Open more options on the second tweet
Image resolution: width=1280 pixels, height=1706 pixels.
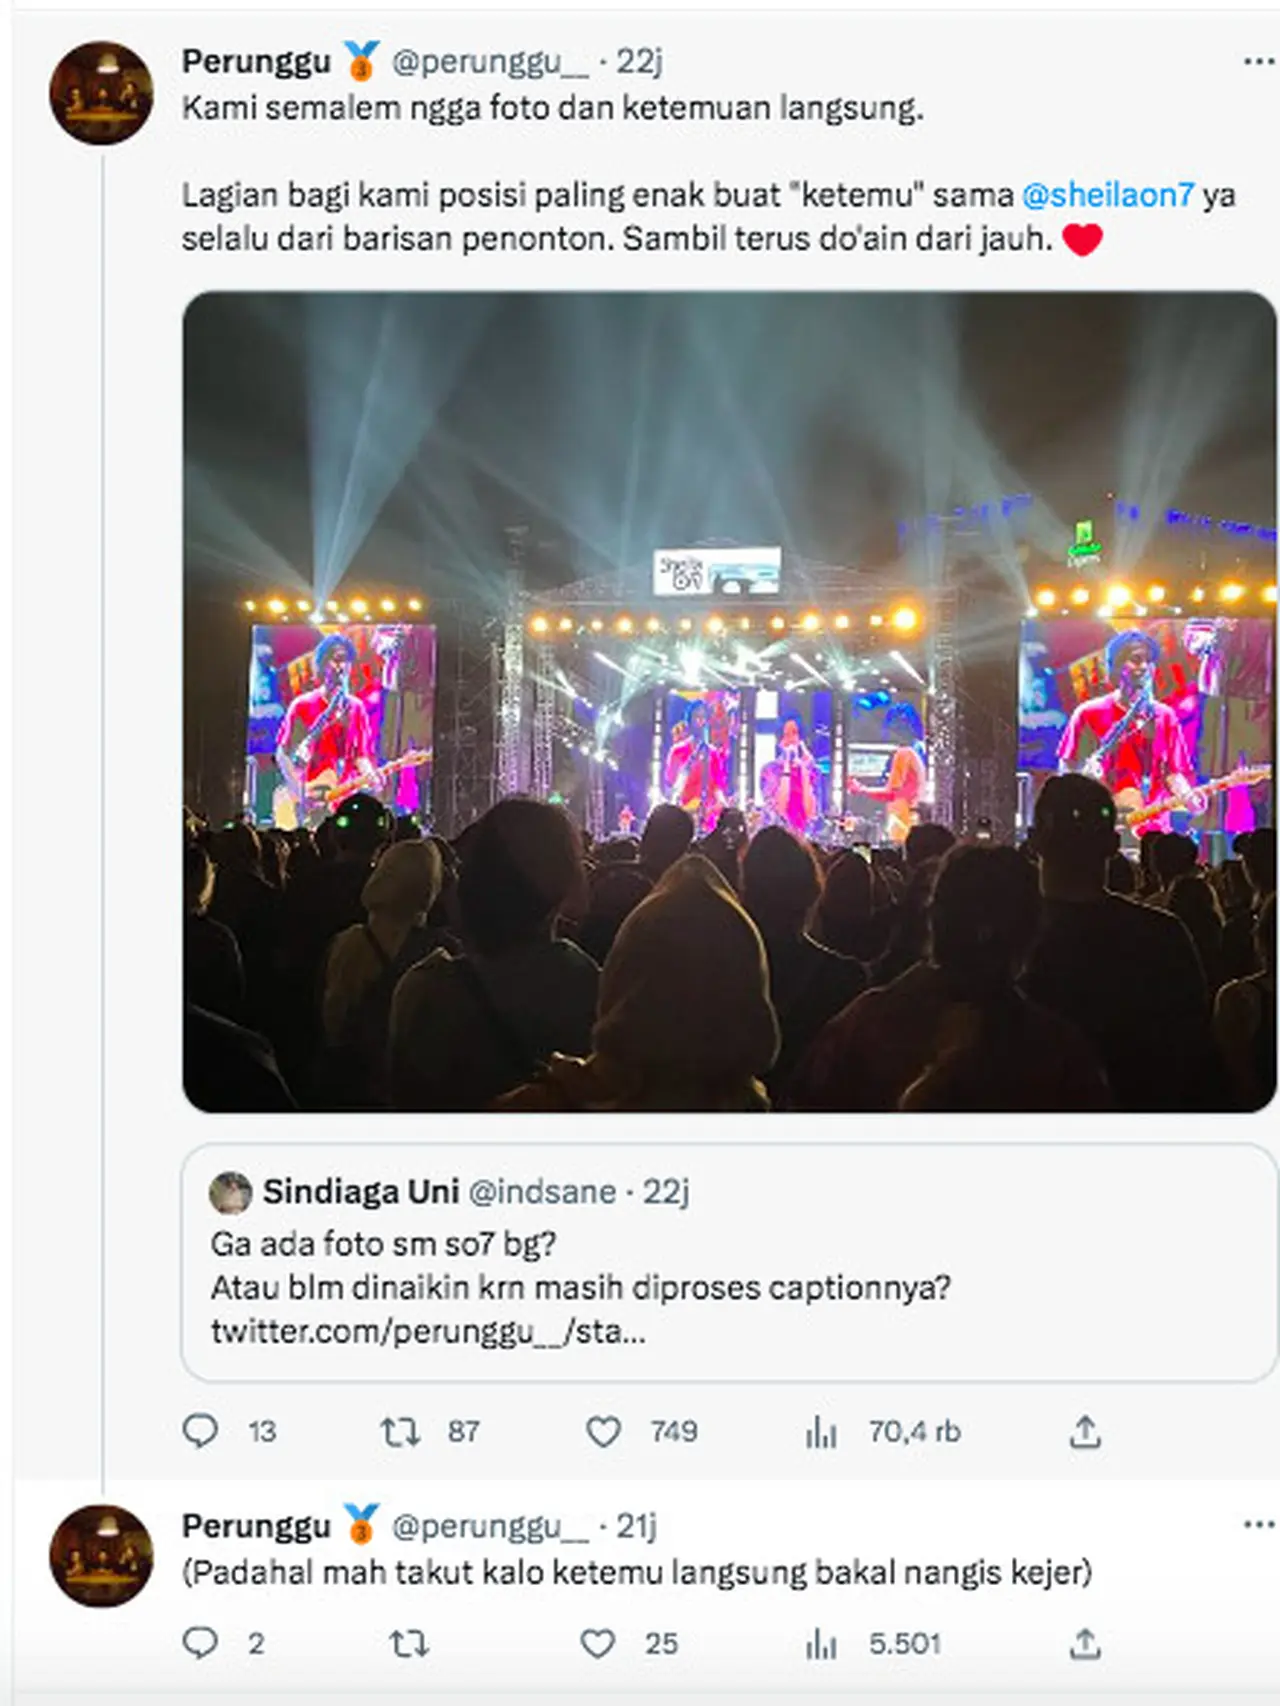[x=1258, y=1525]
